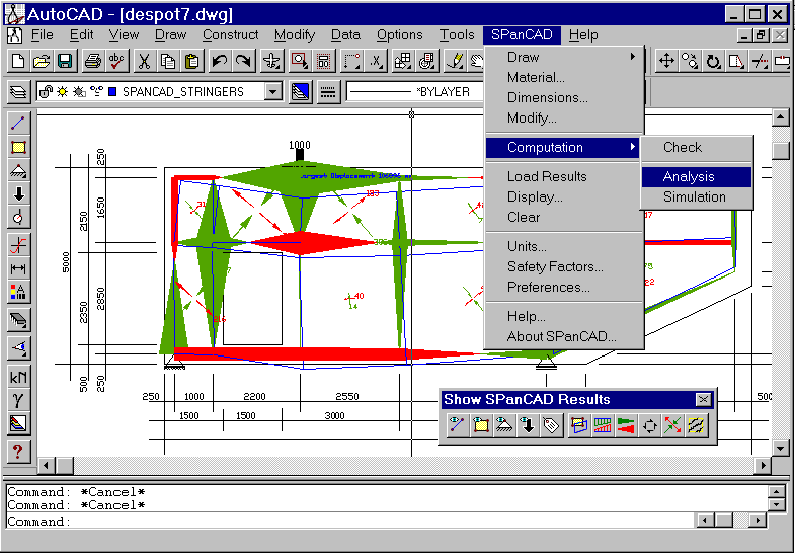Image resolution: width=795 pixels, height=553 pixels.
Task: Open the Options menu
Action: pos(400,35)
